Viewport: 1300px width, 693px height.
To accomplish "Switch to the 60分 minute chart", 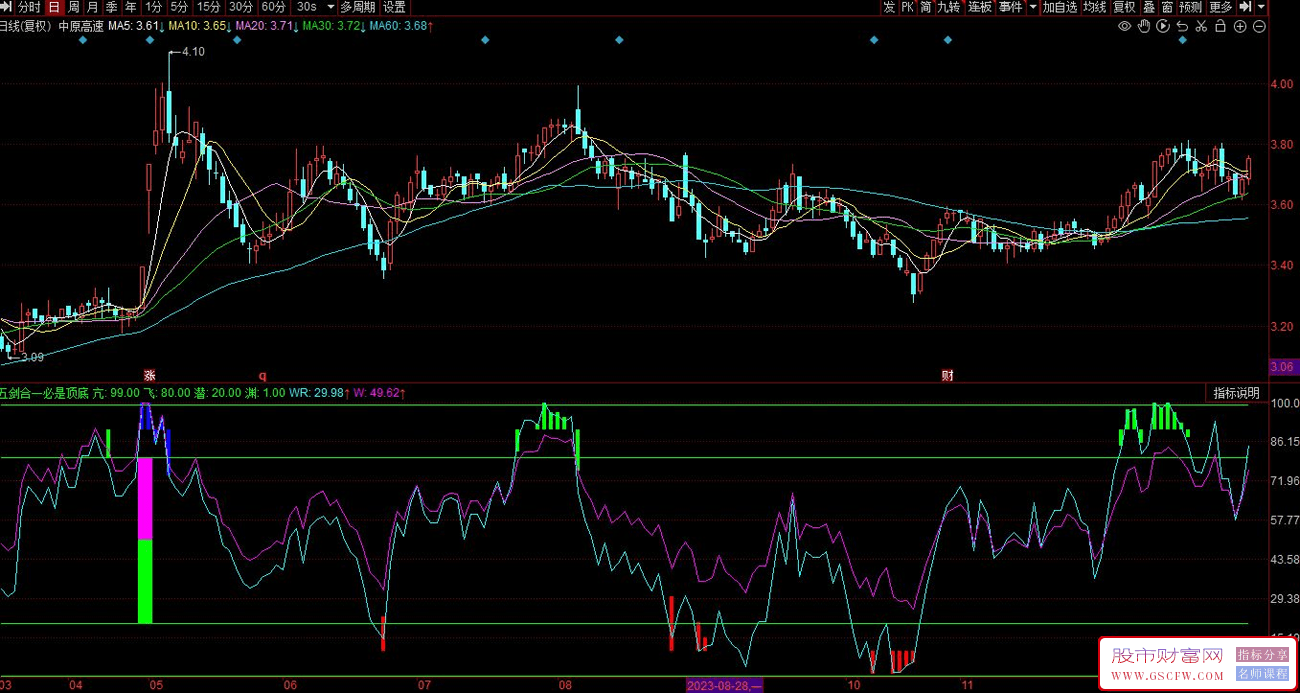I will pos(274,7).
